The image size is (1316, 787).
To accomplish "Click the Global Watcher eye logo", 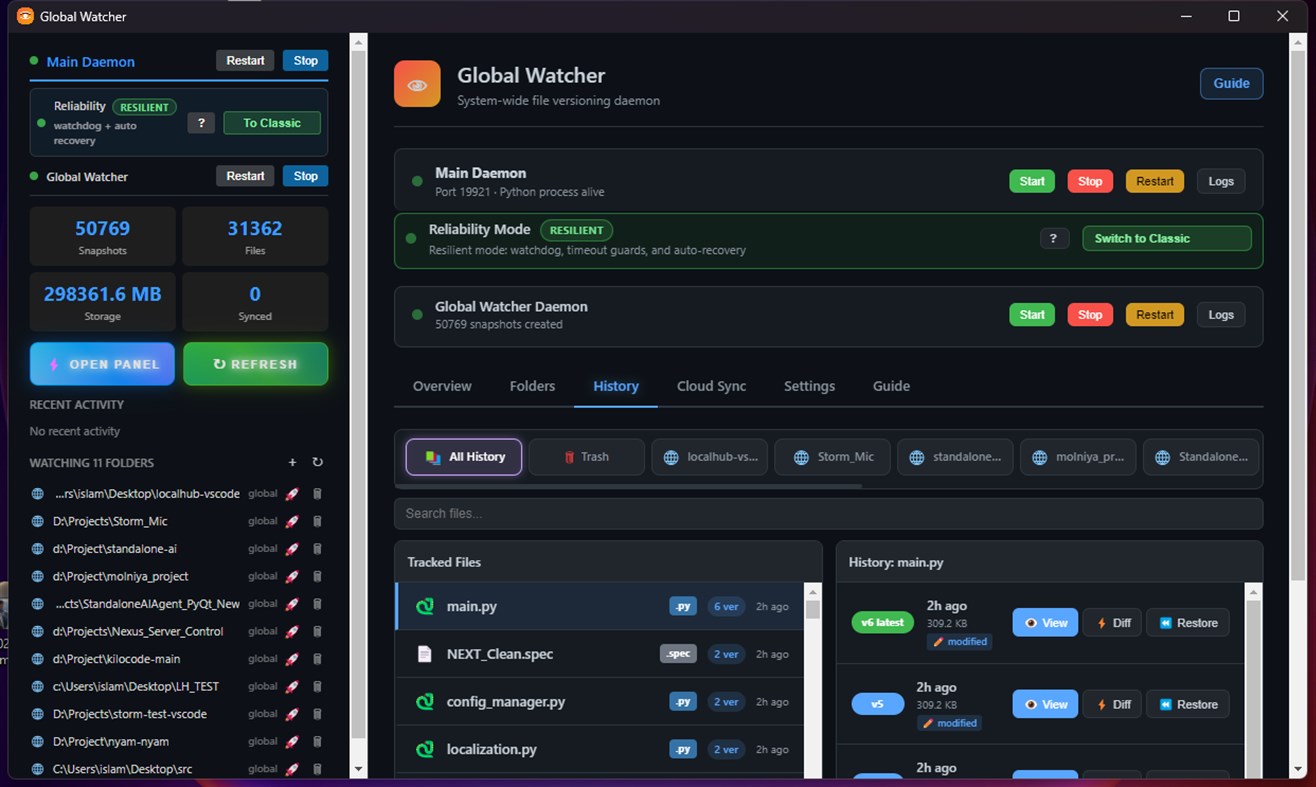I will point(417,84).
